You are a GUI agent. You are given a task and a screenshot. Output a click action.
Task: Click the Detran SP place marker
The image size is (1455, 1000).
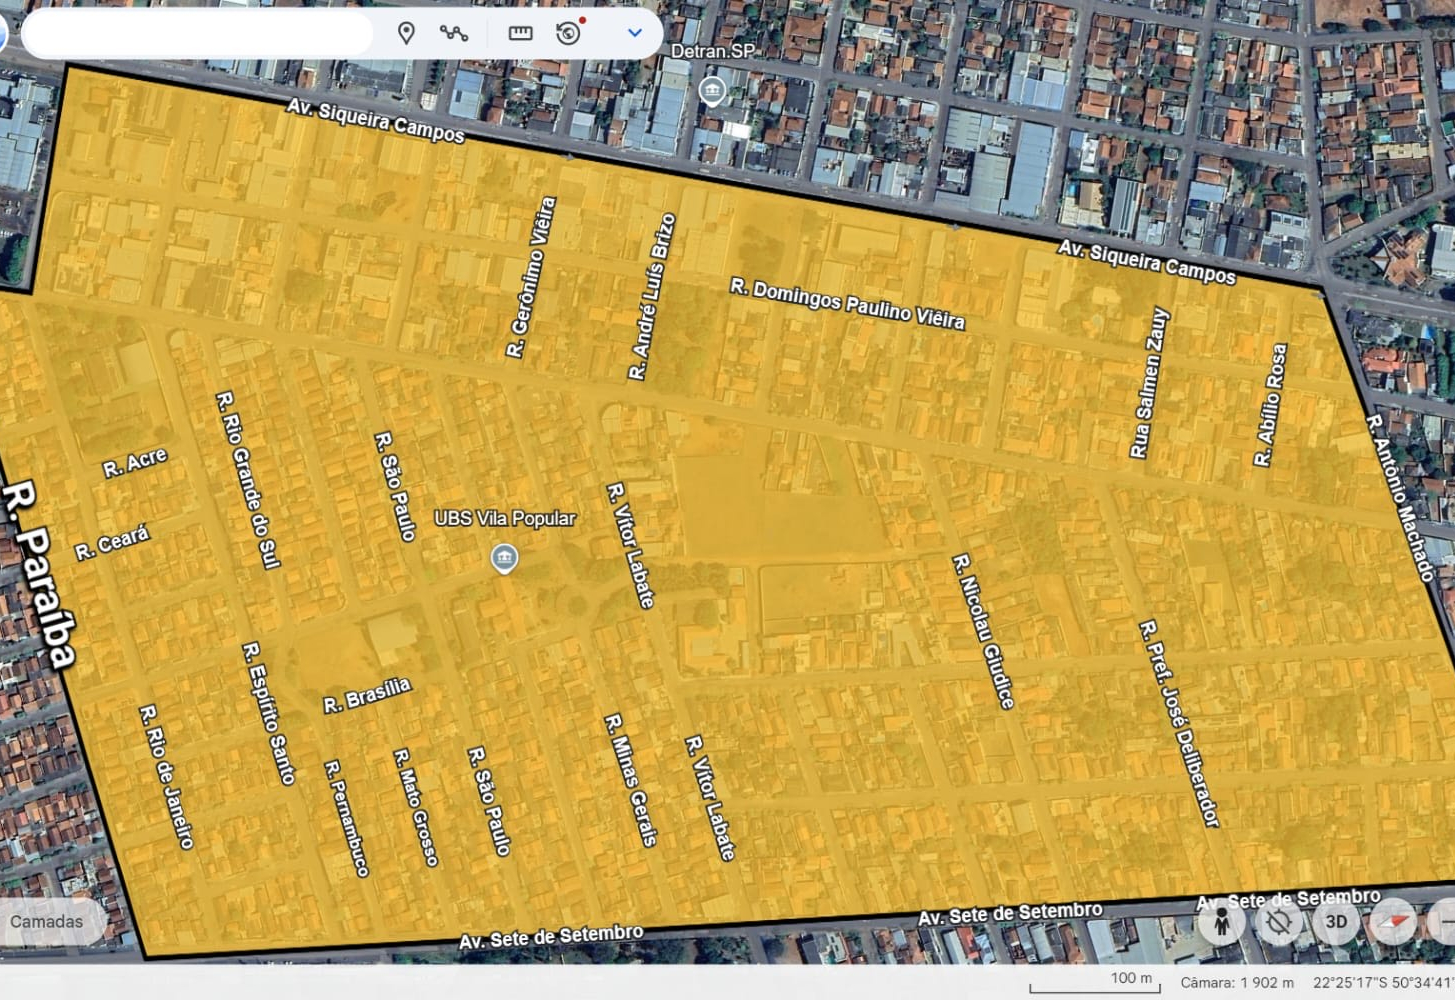coord(712,91)
